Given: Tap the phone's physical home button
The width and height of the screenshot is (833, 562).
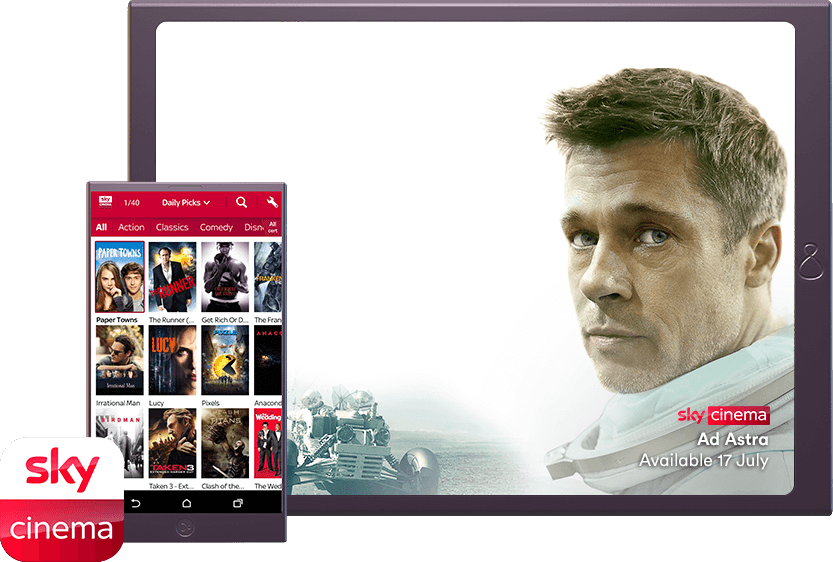Looking at the screenshot, I should coord(185,527).
